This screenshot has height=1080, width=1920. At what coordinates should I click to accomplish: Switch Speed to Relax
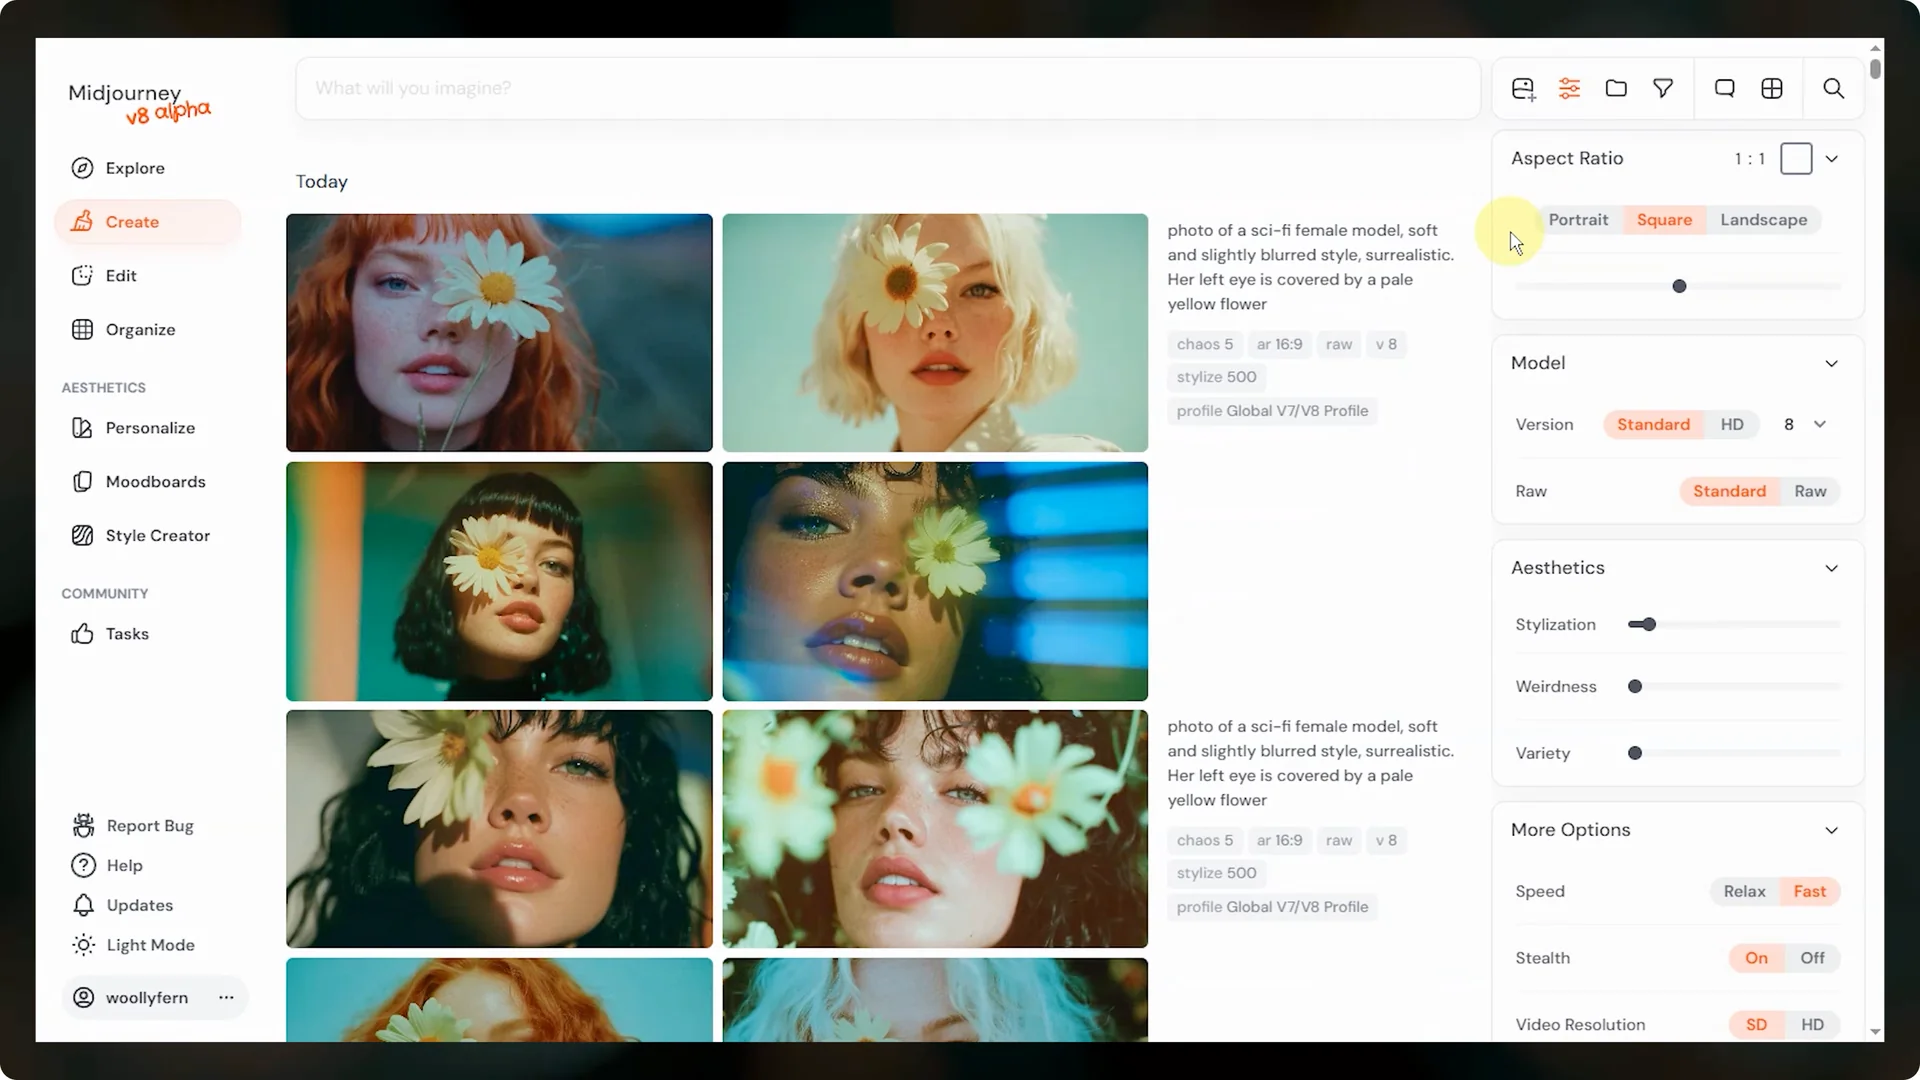pyautogui.click(x=1744, y=892)
